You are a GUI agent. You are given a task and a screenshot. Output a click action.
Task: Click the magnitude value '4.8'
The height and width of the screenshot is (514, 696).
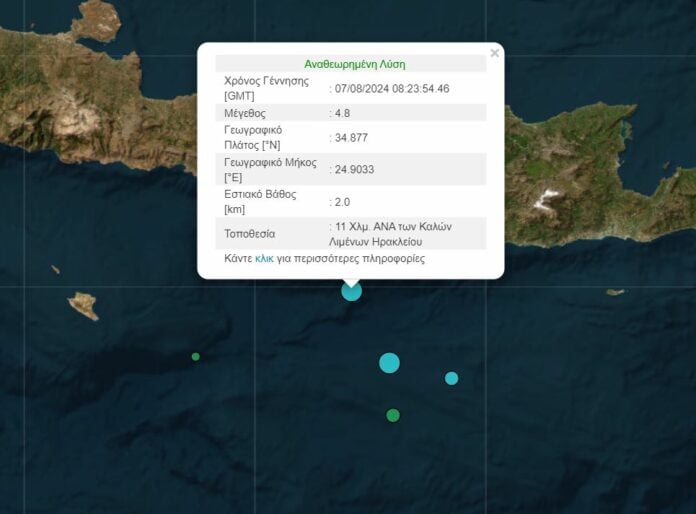pos(342,113)
